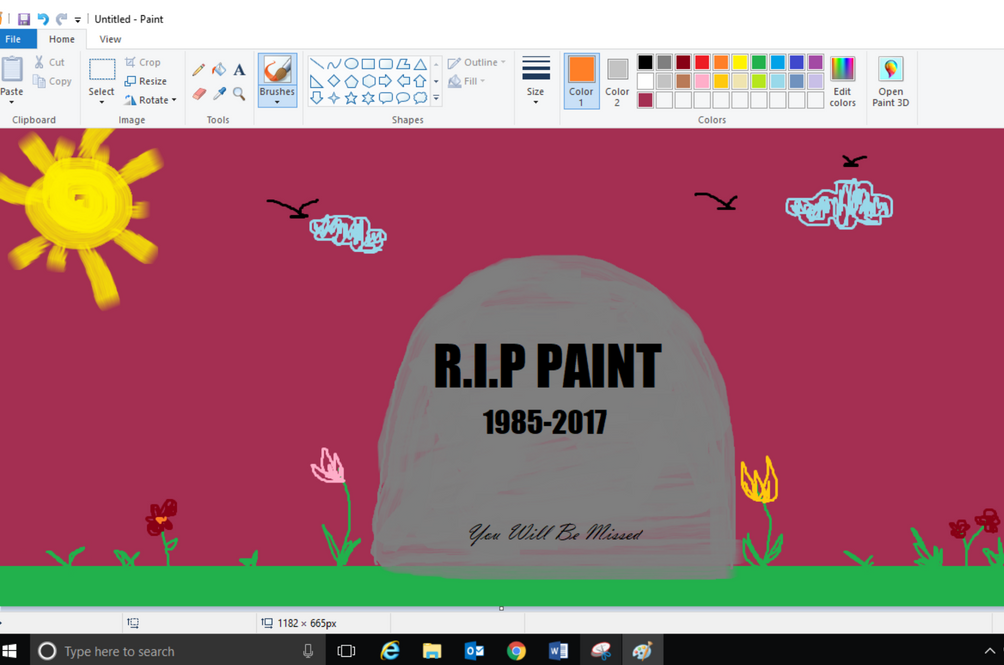Screen dimensions: 1004x665
Task: Choose the Right arrow shape
Action: pyautogui.click(x=385, y=81)
